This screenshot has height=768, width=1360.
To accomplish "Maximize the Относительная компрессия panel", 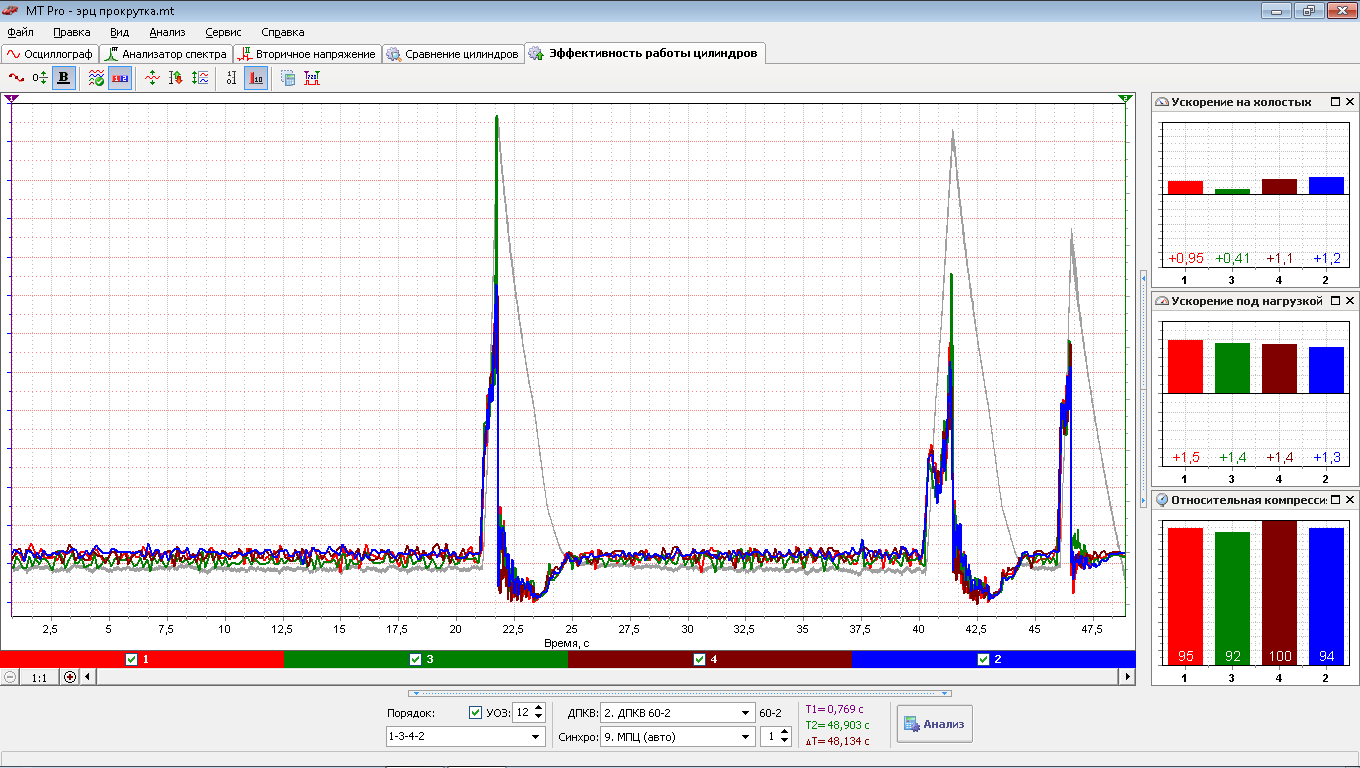I will 1334,499.
